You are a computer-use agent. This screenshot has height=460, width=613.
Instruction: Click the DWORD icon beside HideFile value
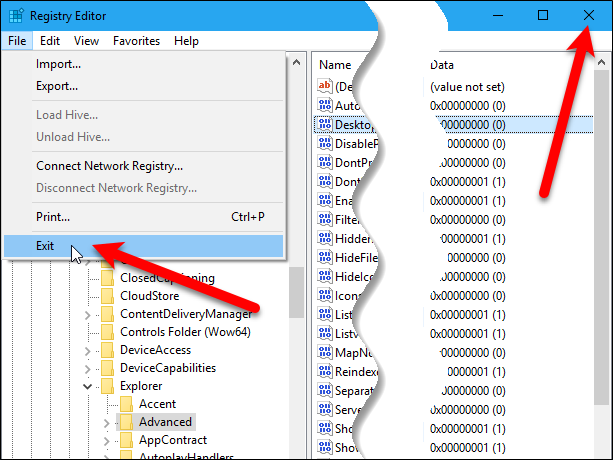tap(324, 258)
